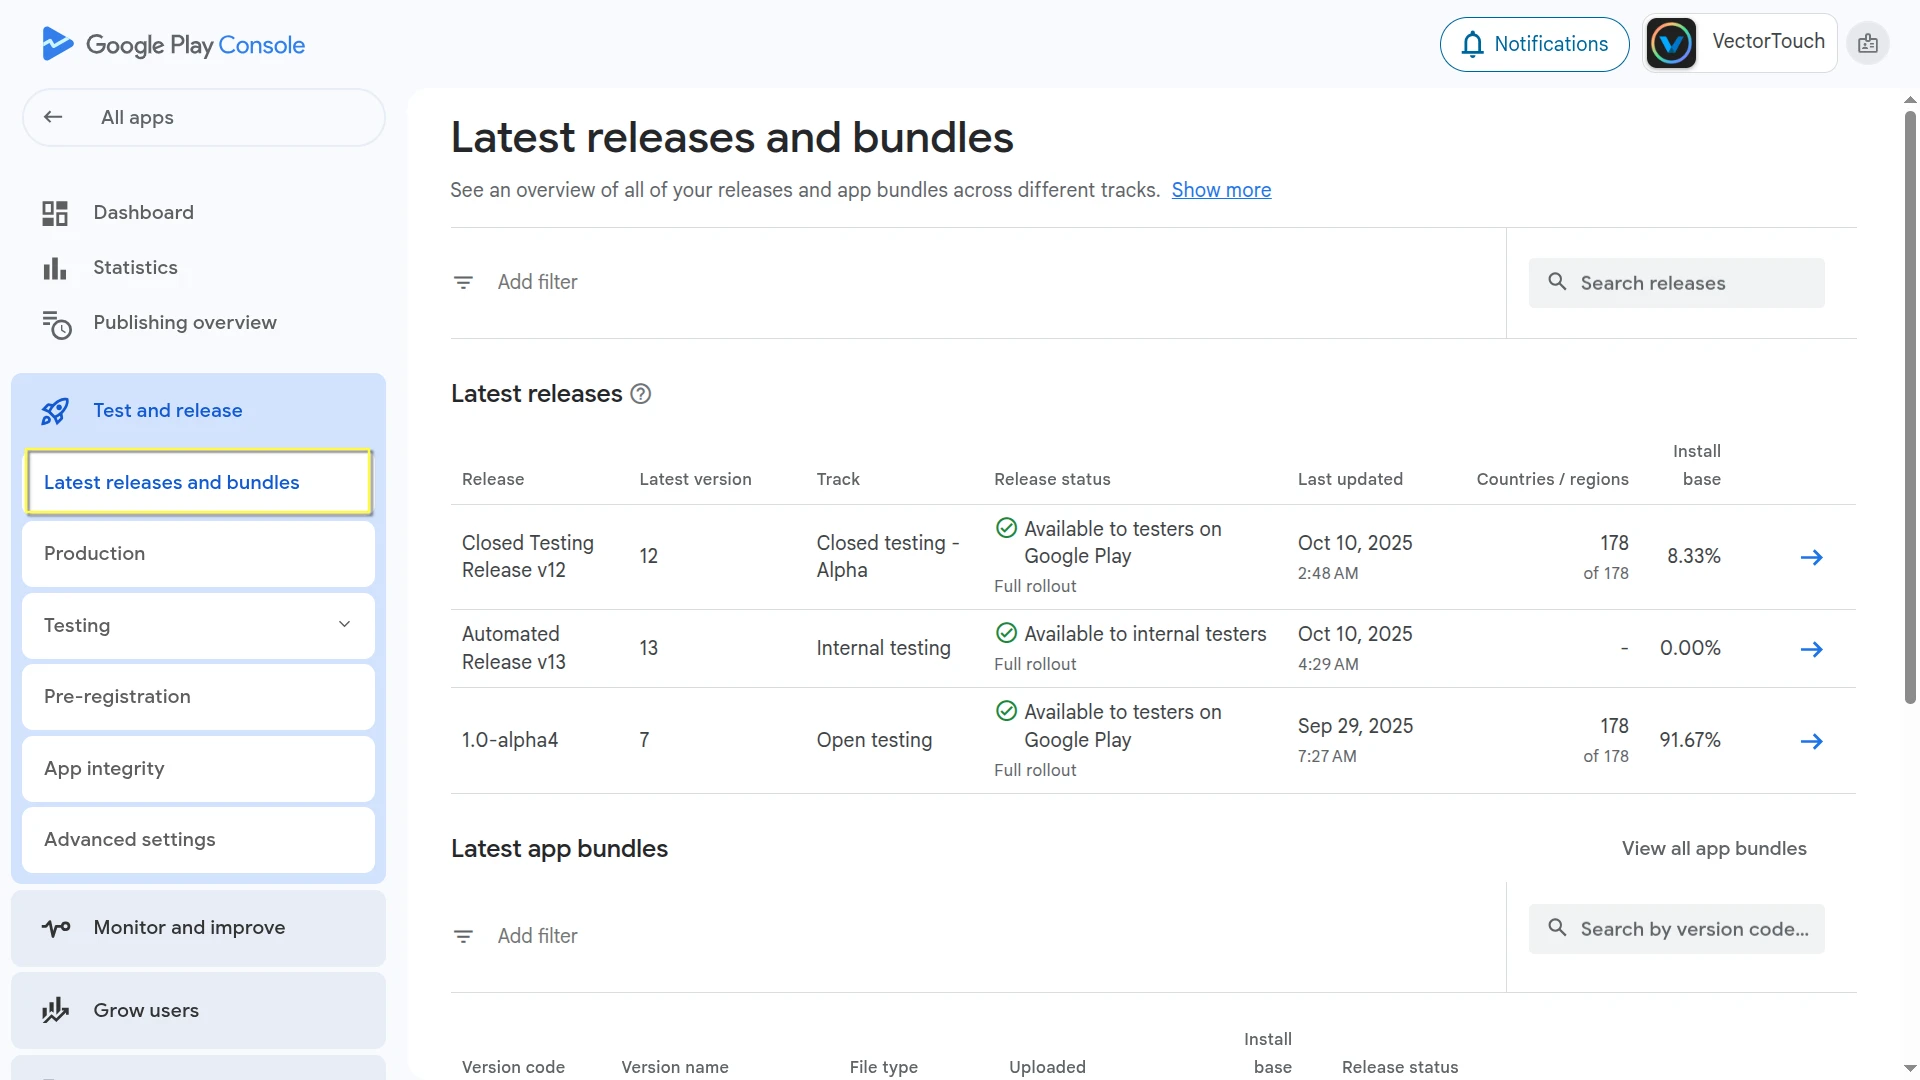Open Add filter for latest releases
Image resolution: width=1920 pixels, height=1080 pixels.
(537, 282)
